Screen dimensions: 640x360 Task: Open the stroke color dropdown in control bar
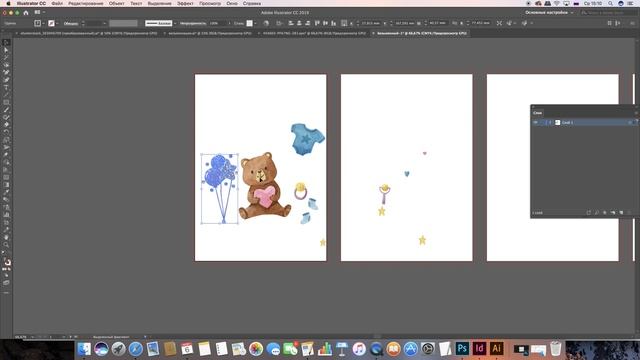(57, 23)
